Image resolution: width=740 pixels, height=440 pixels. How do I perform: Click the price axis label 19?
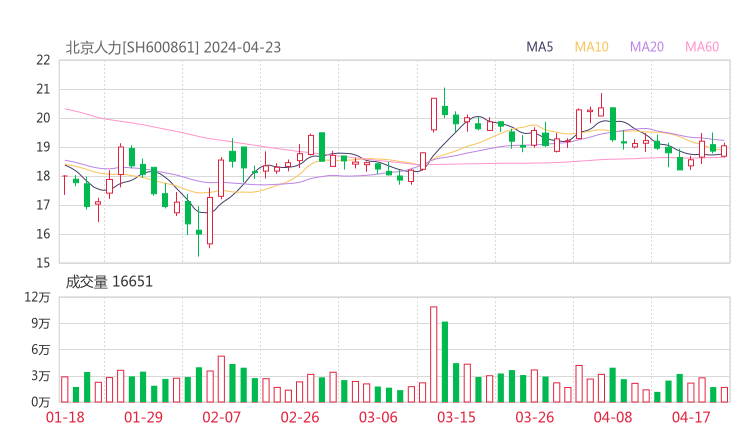pyautogui.click(x=43, y=147)
